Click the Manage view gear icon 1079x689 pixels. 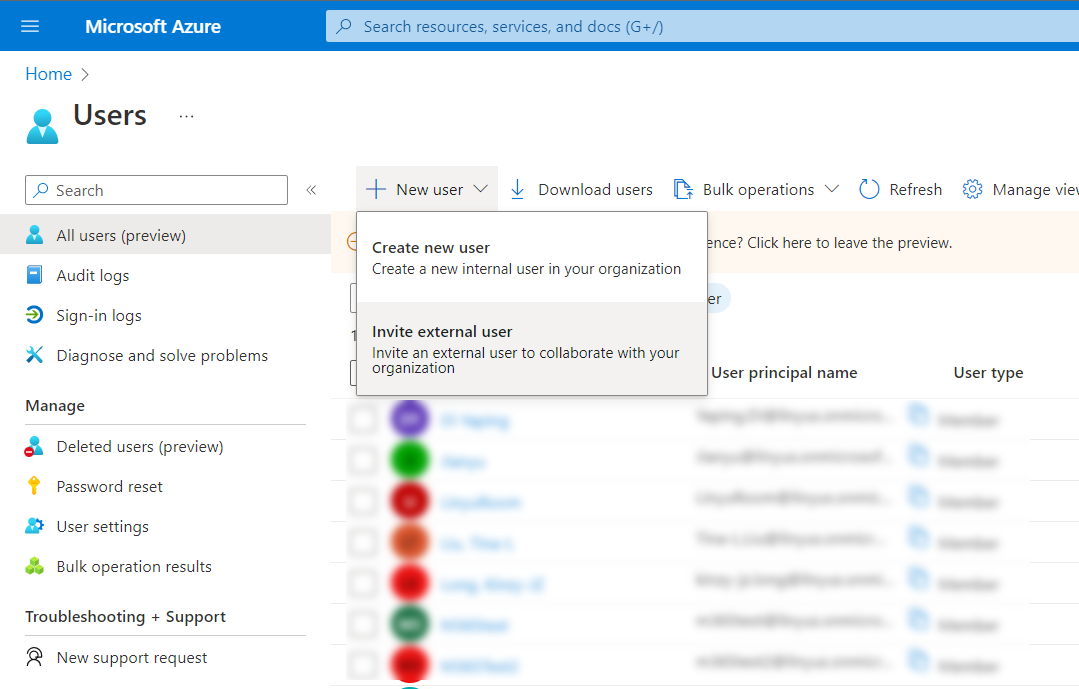coord(972,189)
